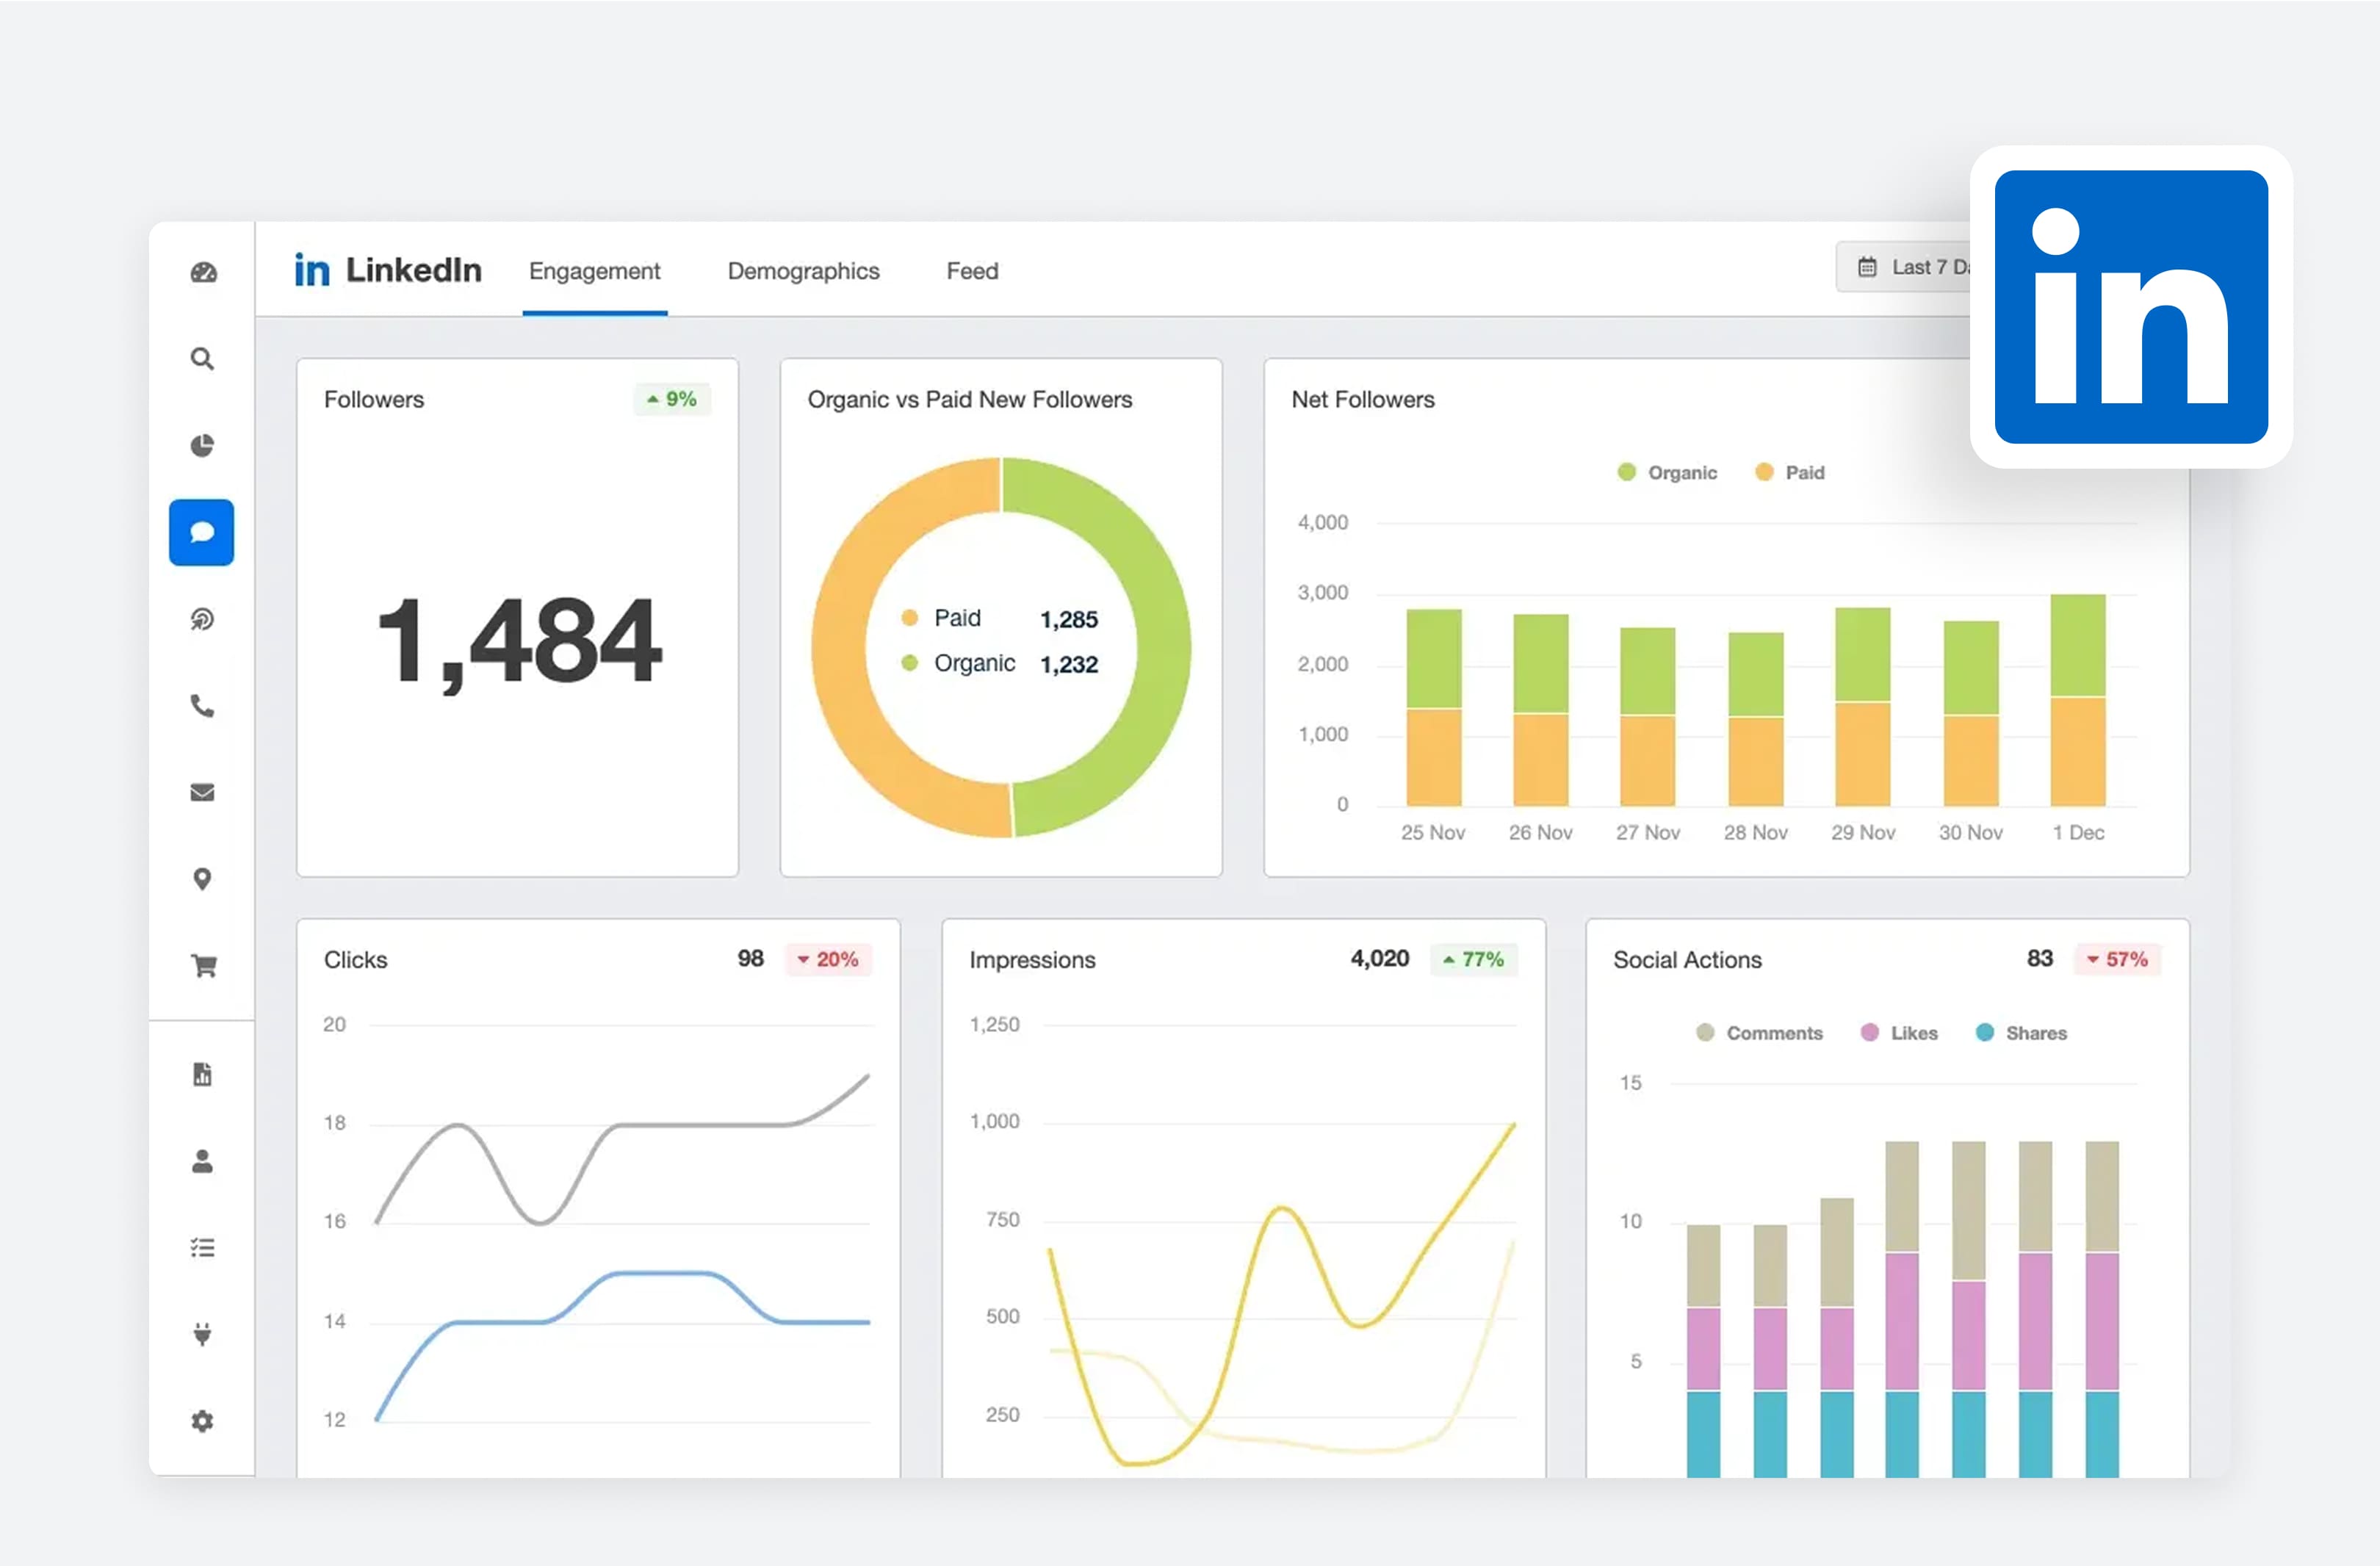Click the 1 Dec bar in Net Followers
This screenshot has width=2380, height=1566.
coord(2078,700)
